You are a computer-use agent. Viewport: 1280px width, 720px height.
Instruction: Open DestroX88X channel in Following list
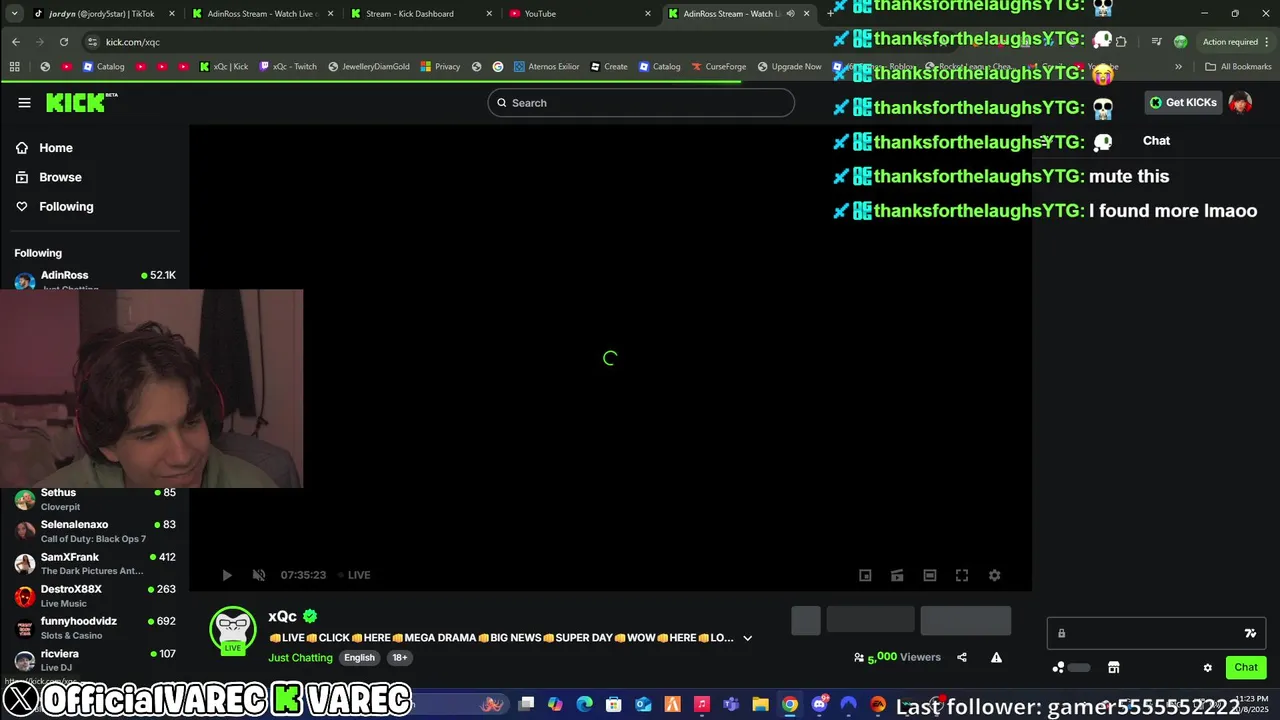[x=95, y=596]
